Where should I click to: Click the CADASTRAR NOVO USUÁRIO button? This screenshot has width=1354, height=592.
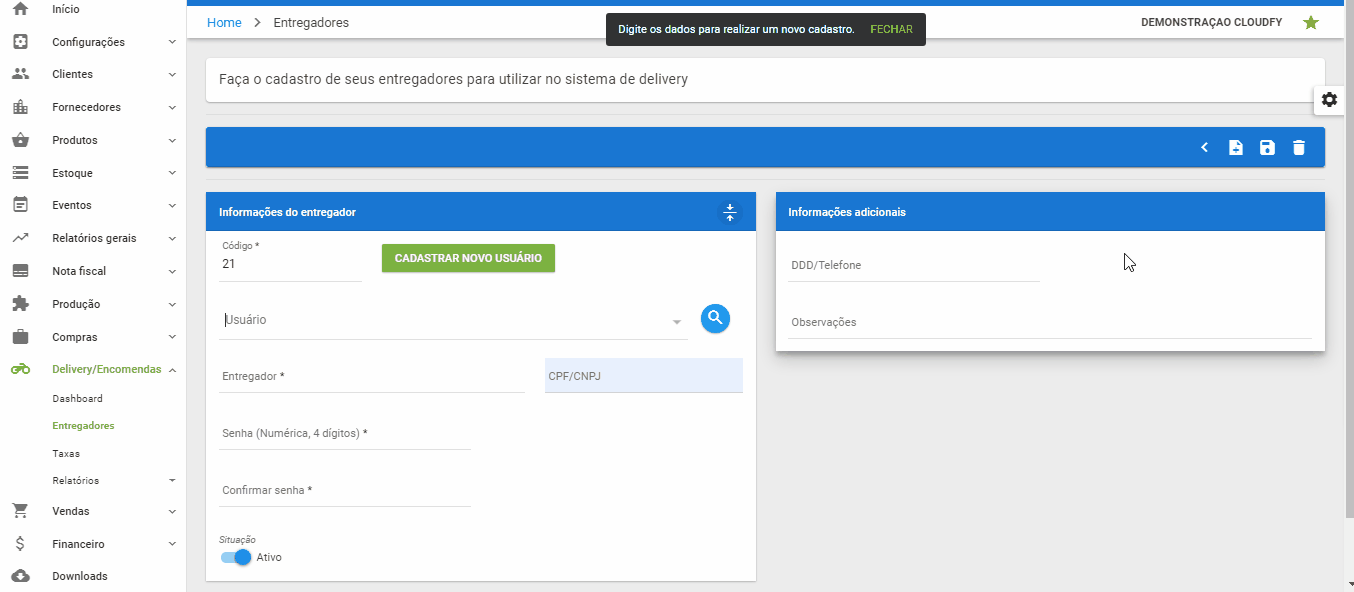tap(468, 258)
